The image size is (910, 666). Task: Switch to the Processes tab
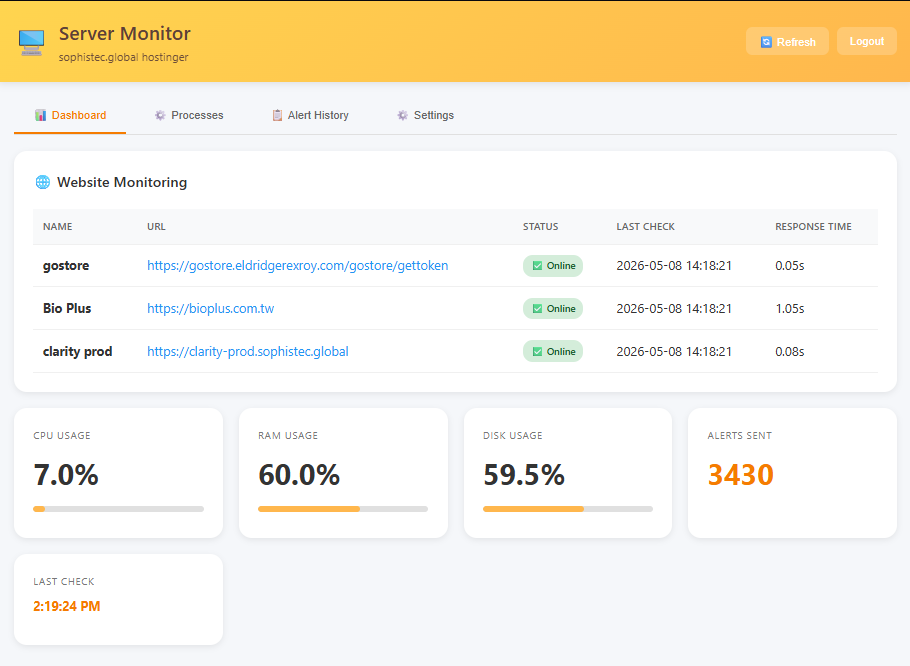coord(189,115)
